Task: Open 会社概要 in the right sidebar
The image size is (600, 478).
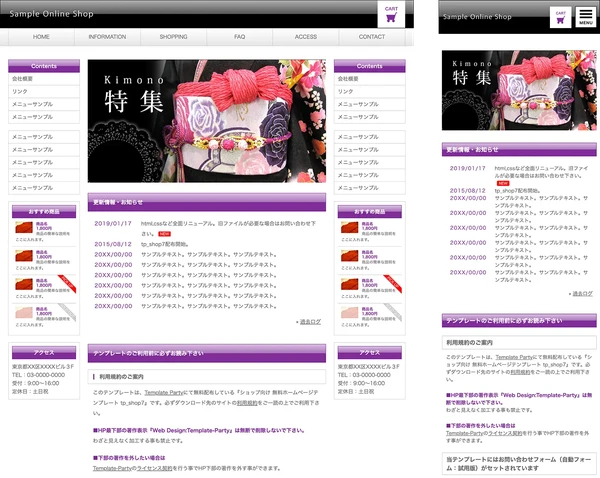Action: (x=370, y=79)
